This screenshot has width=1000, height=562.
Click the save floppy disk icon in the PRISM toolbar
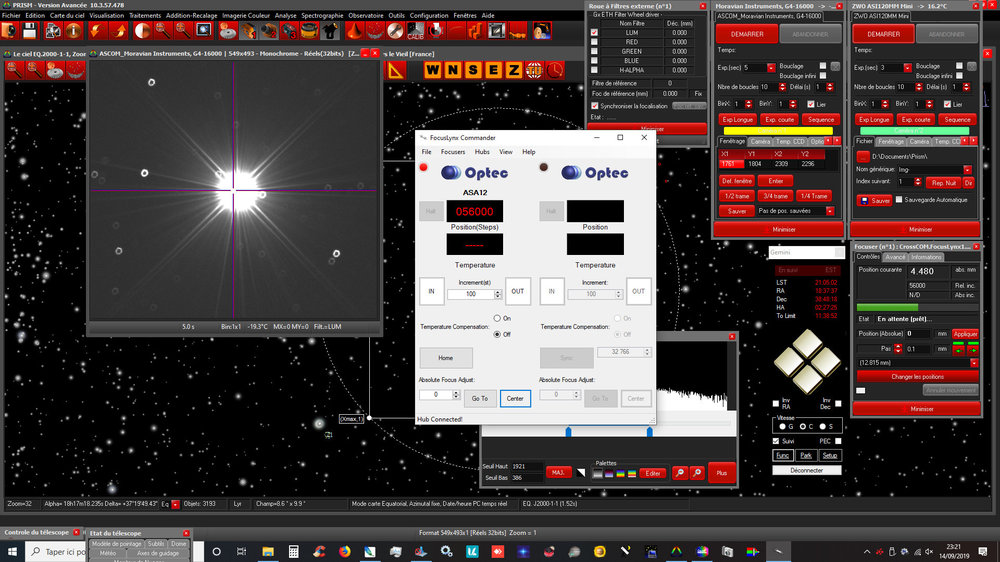29,31
